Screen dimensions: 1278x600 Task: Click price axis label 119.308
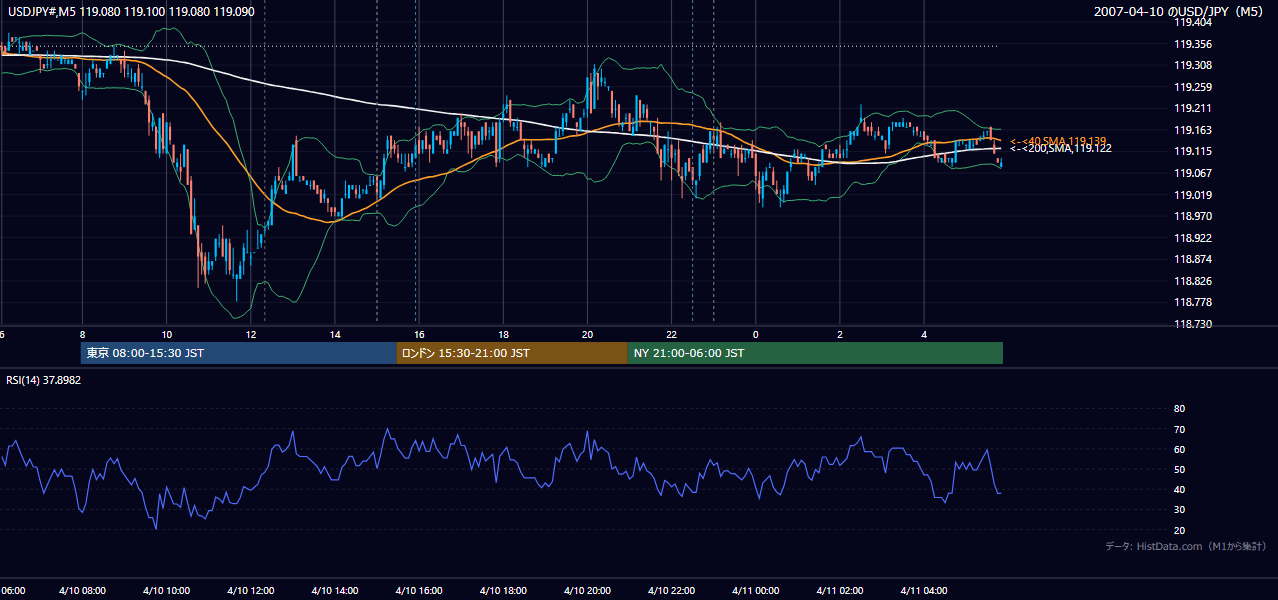(1192, 65)
